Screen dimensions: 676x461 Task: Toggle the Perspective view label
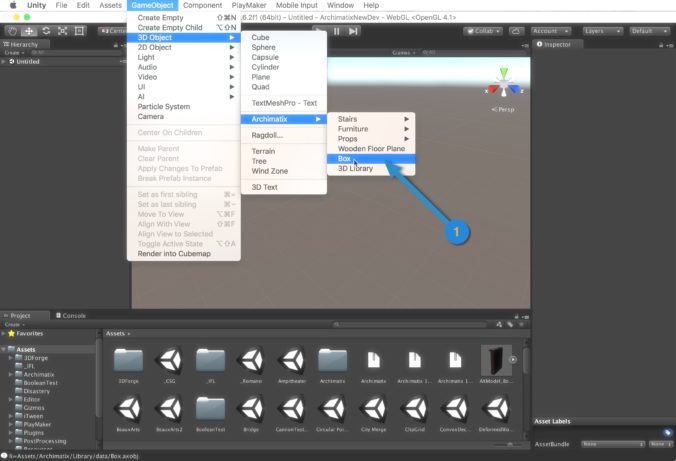pos(503,109)
